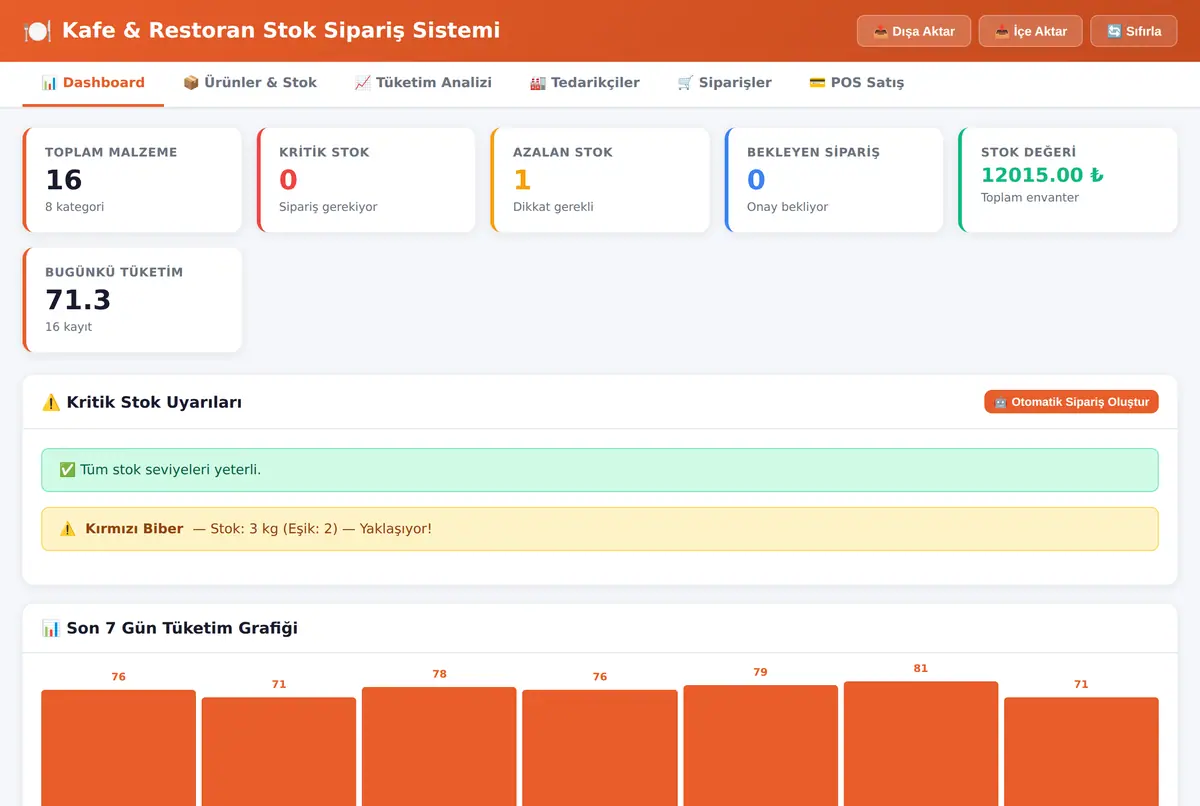Go to the Tedarikçiler tab
The height and width of the screenshot is (806, 1200).
(585, 83)
